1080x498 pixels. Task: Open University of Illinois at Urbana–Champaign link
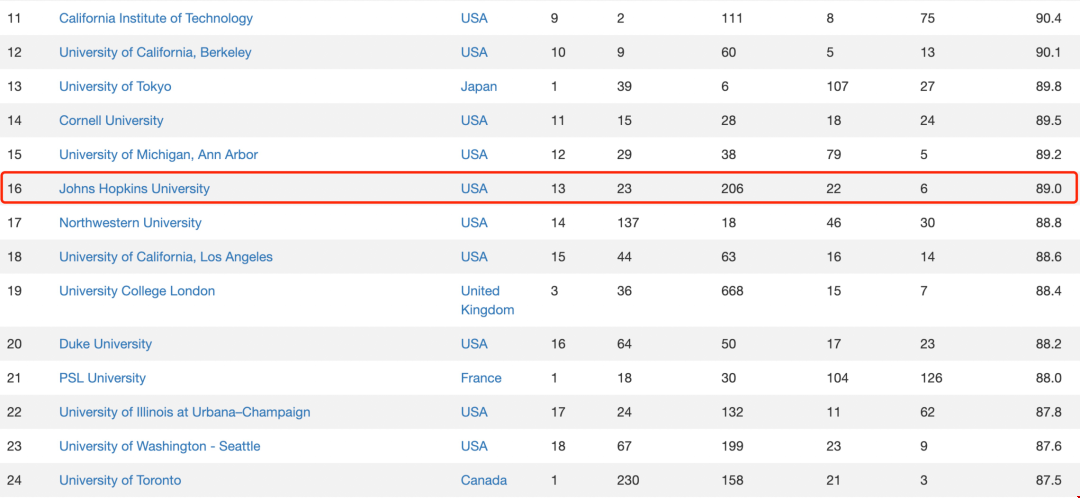185,412
